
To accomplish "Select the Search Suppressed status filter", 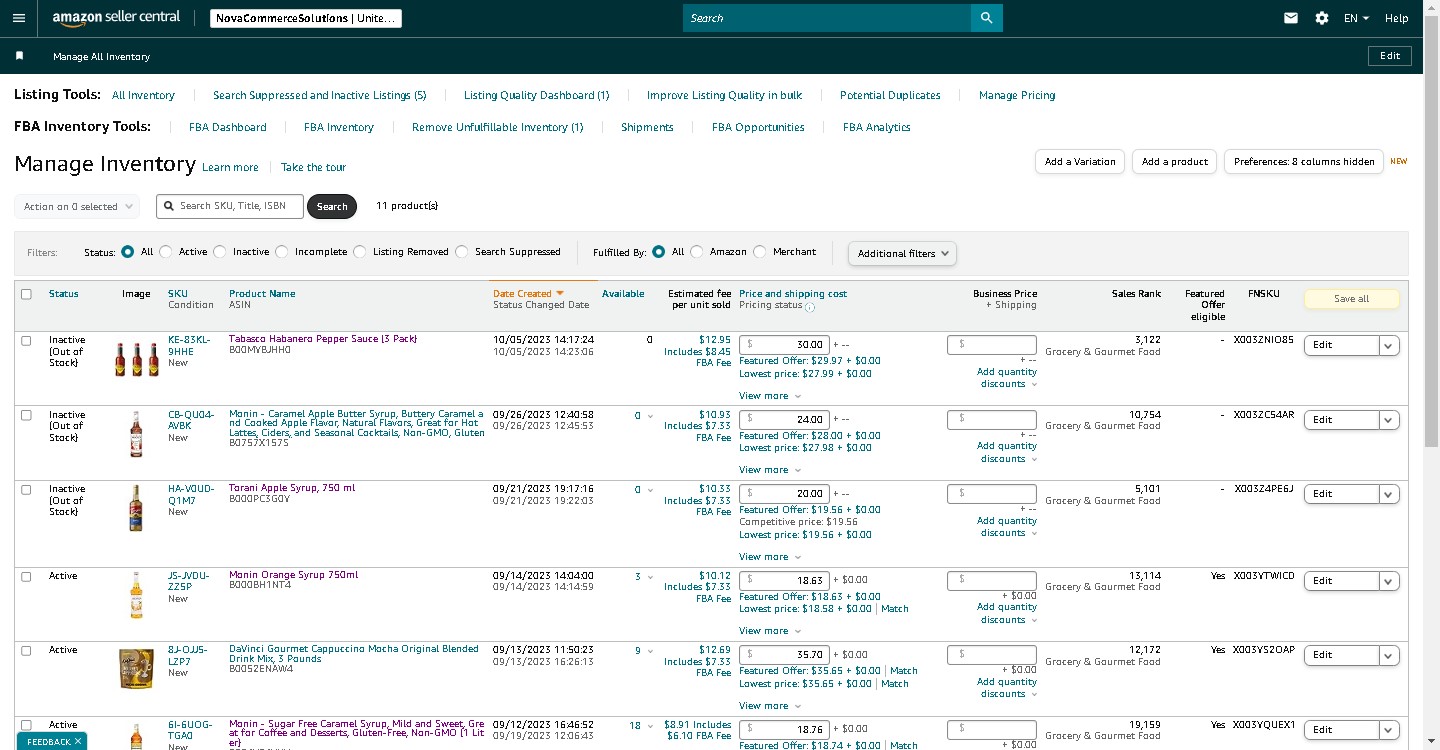I will pyautogui.click(x=462, y=252).
